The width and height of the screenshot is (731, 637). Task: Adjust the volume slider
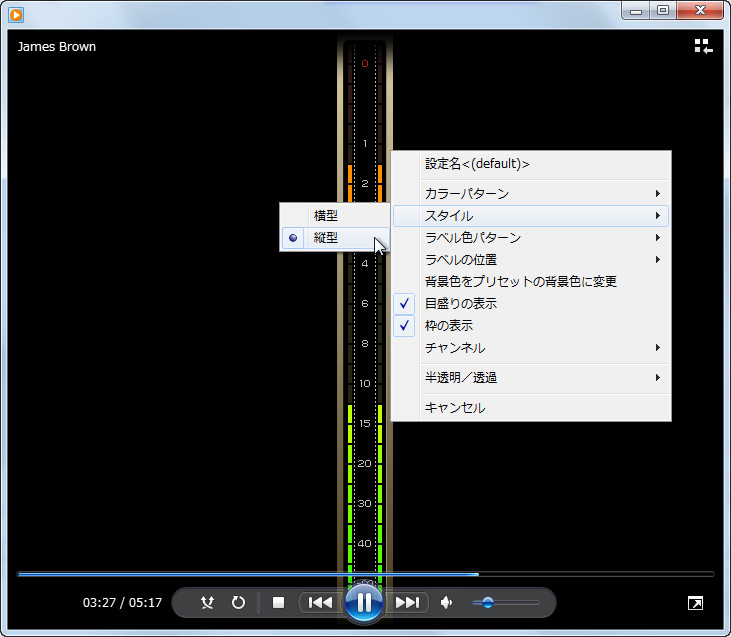tap(506, 602)
